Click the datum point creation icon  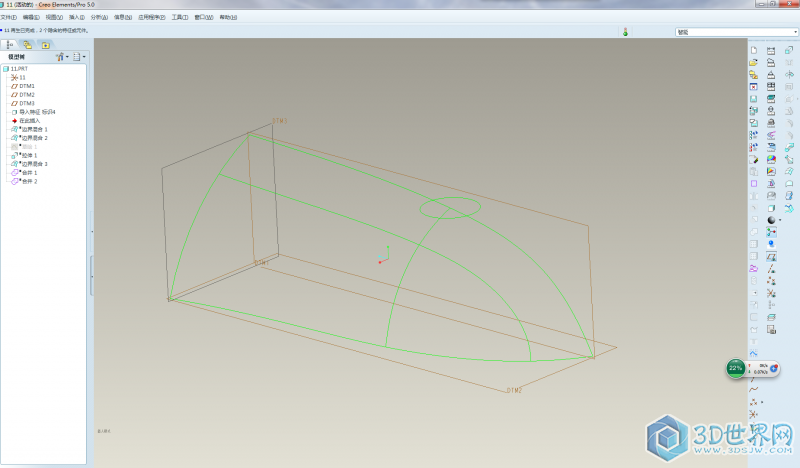coord(754,403)
